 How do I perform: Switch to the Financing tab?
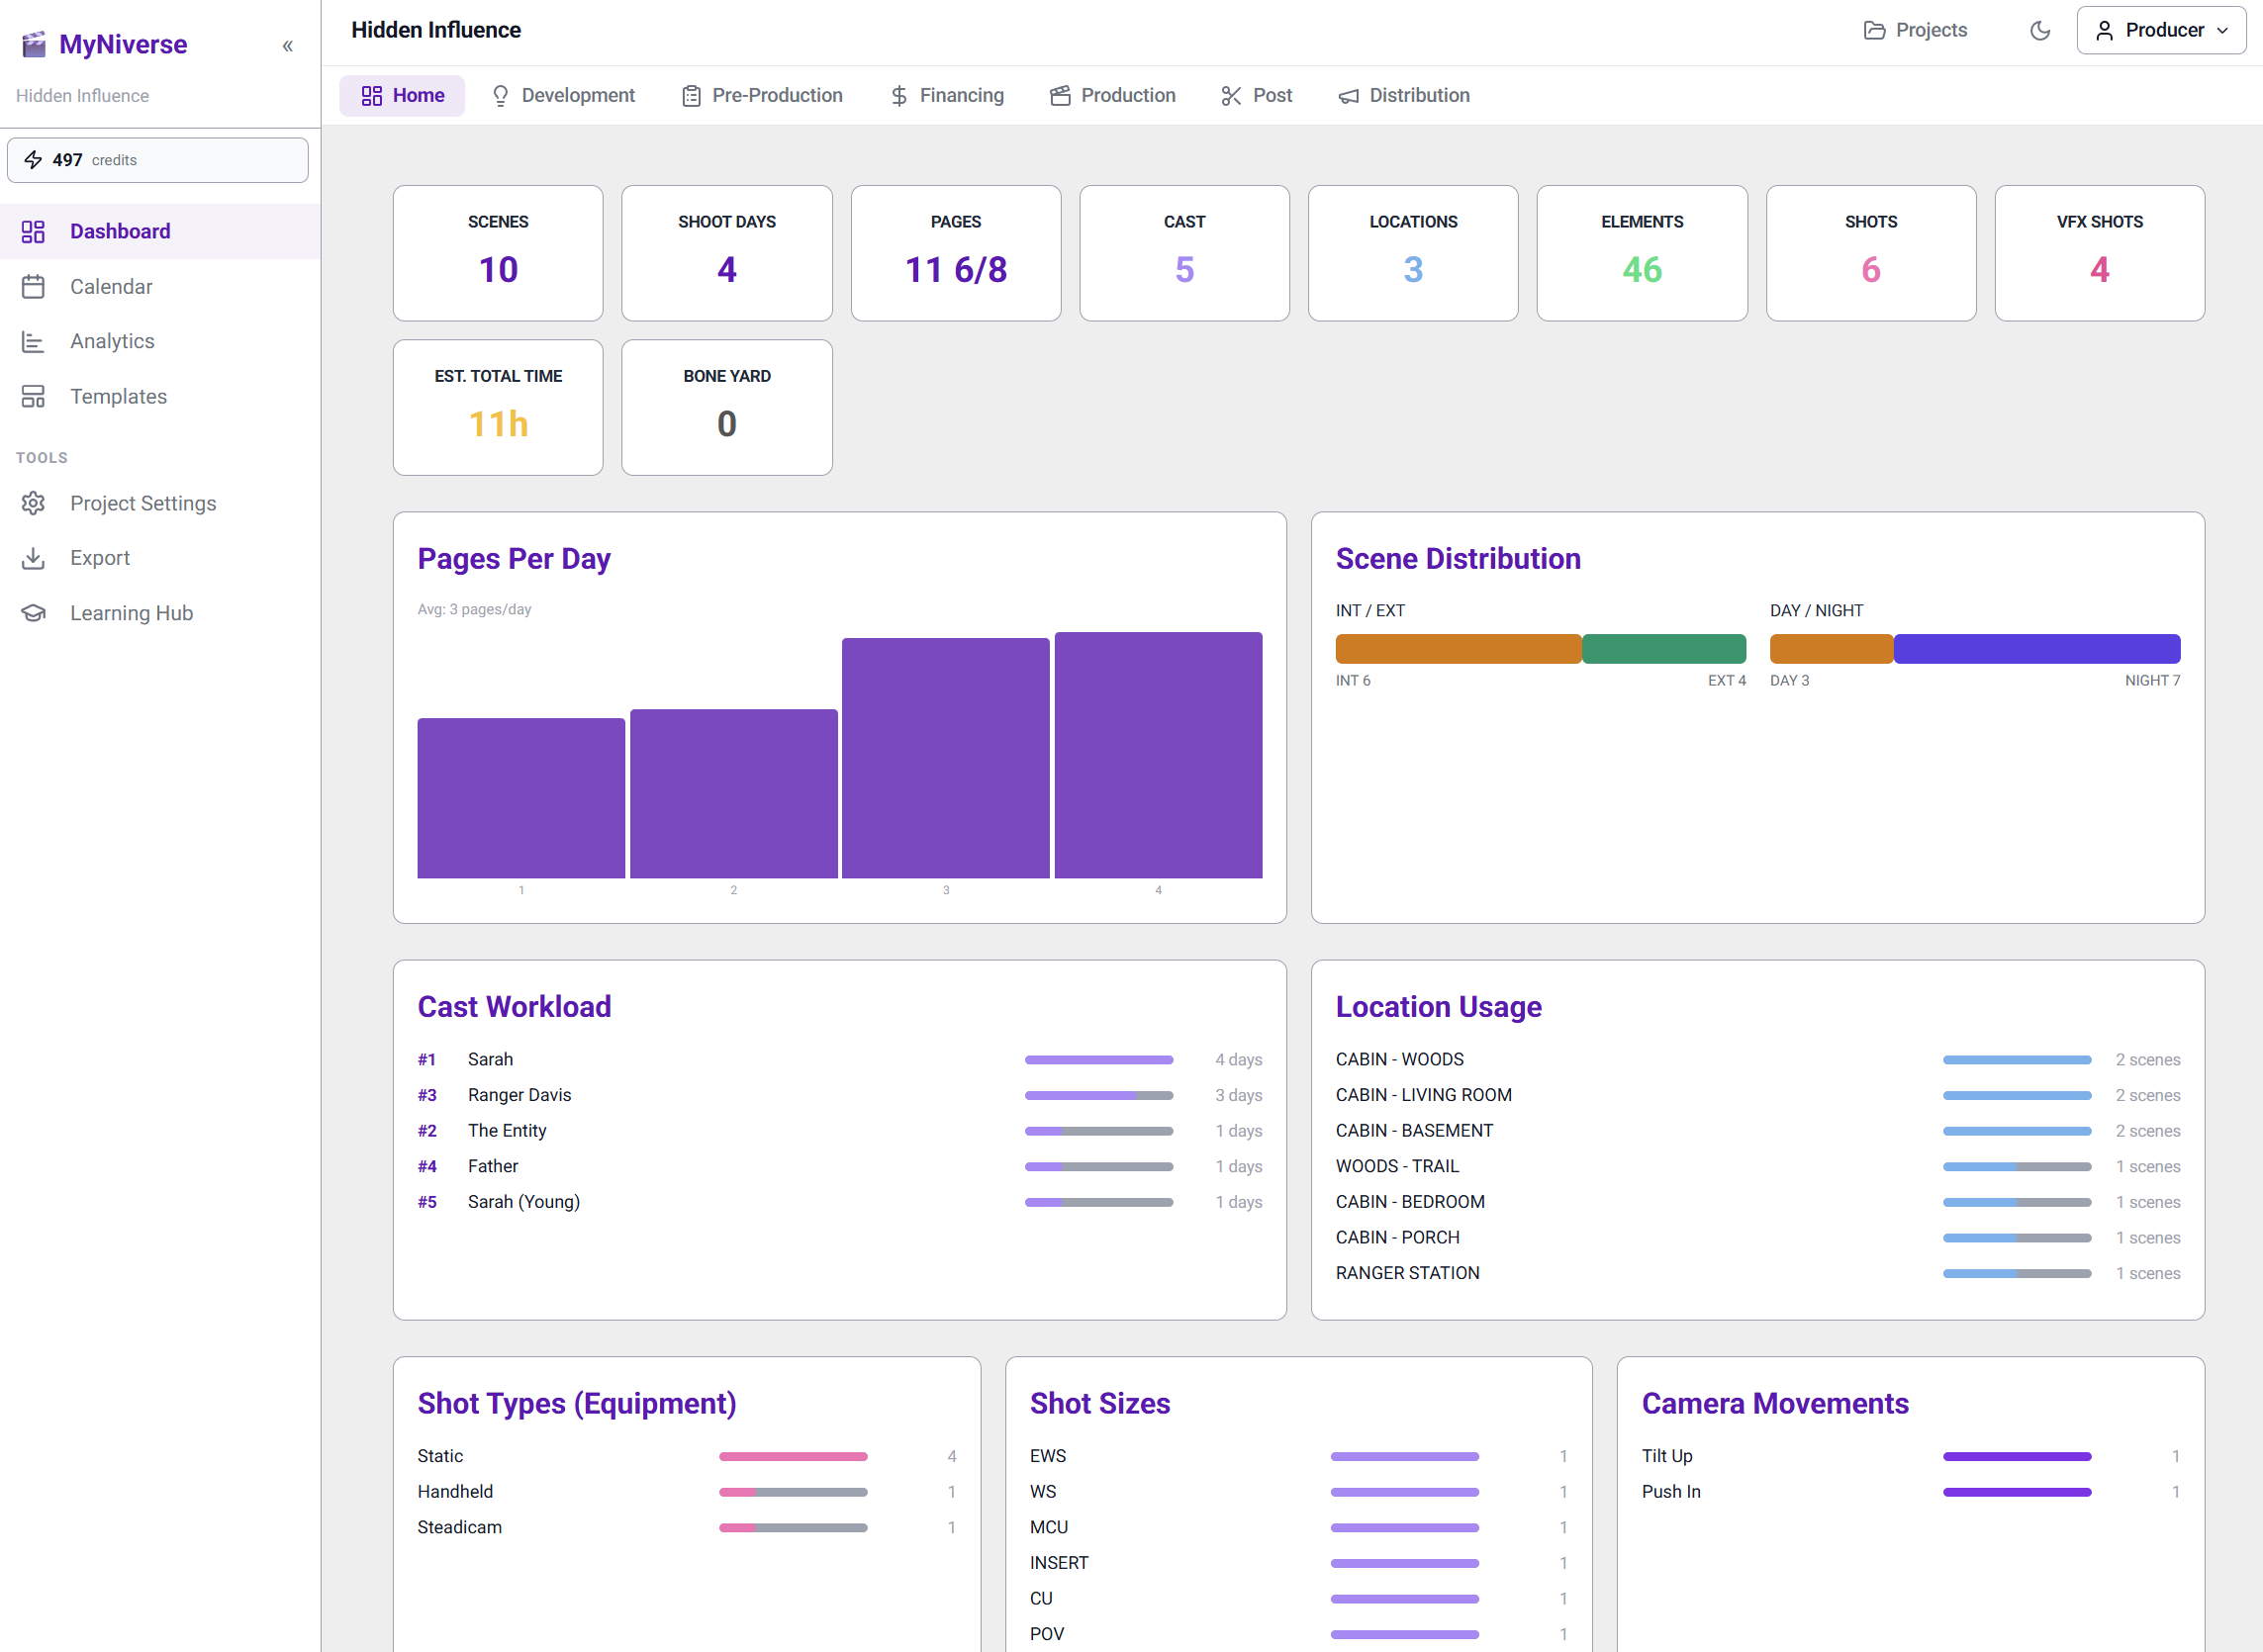click(x=946, y=95)
